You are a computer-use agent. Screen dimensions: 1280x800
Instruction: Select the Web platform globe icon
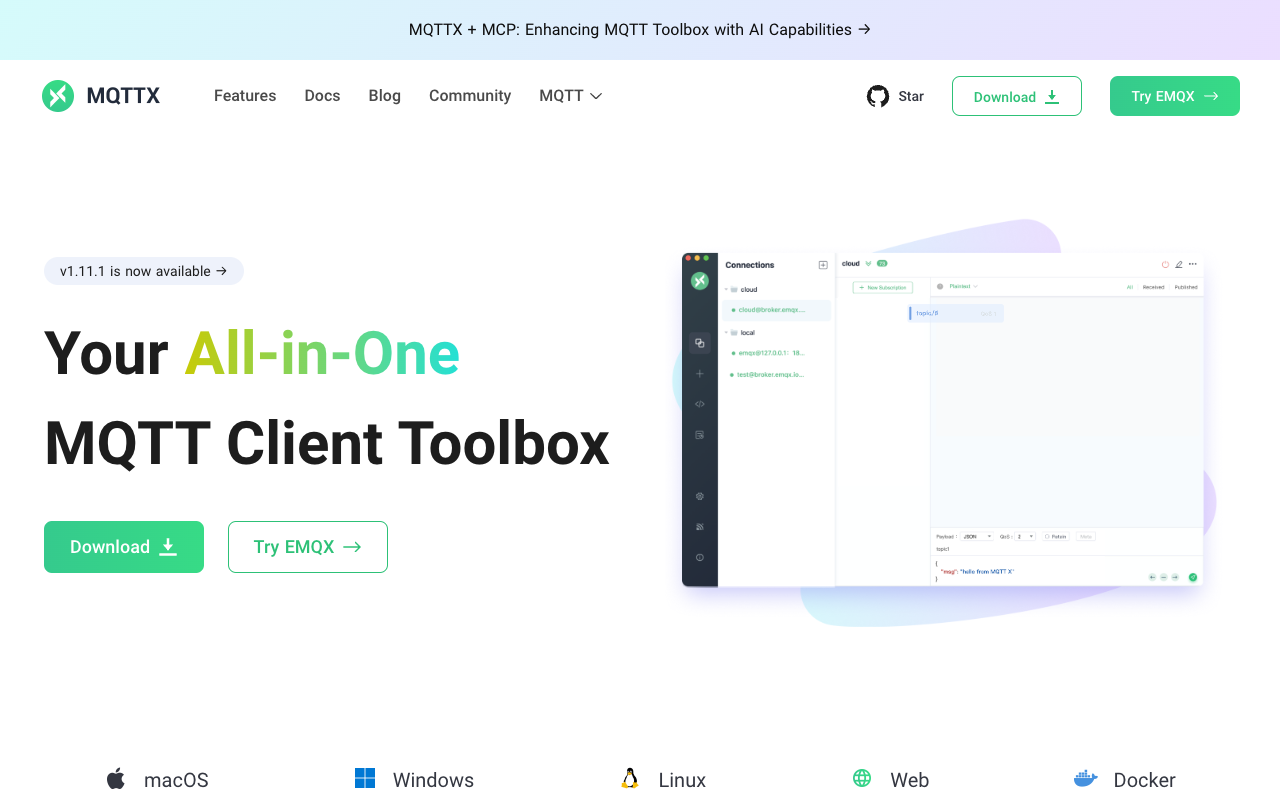tap(862, 779)
